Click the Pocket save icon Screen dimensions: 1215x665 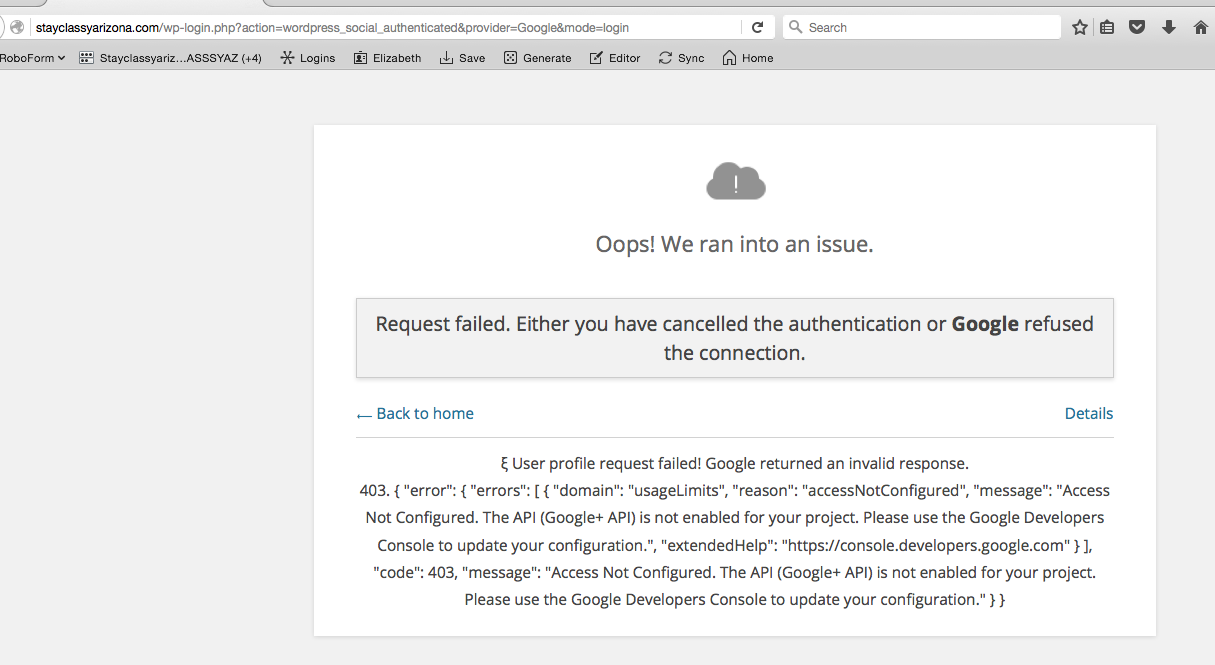[1137, 28]
